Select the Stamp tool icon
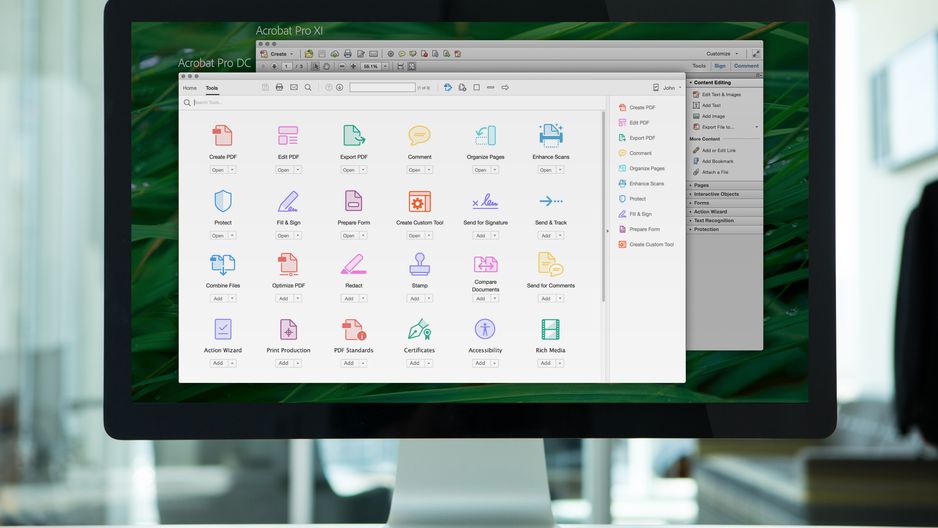 (x=419, y=264)
